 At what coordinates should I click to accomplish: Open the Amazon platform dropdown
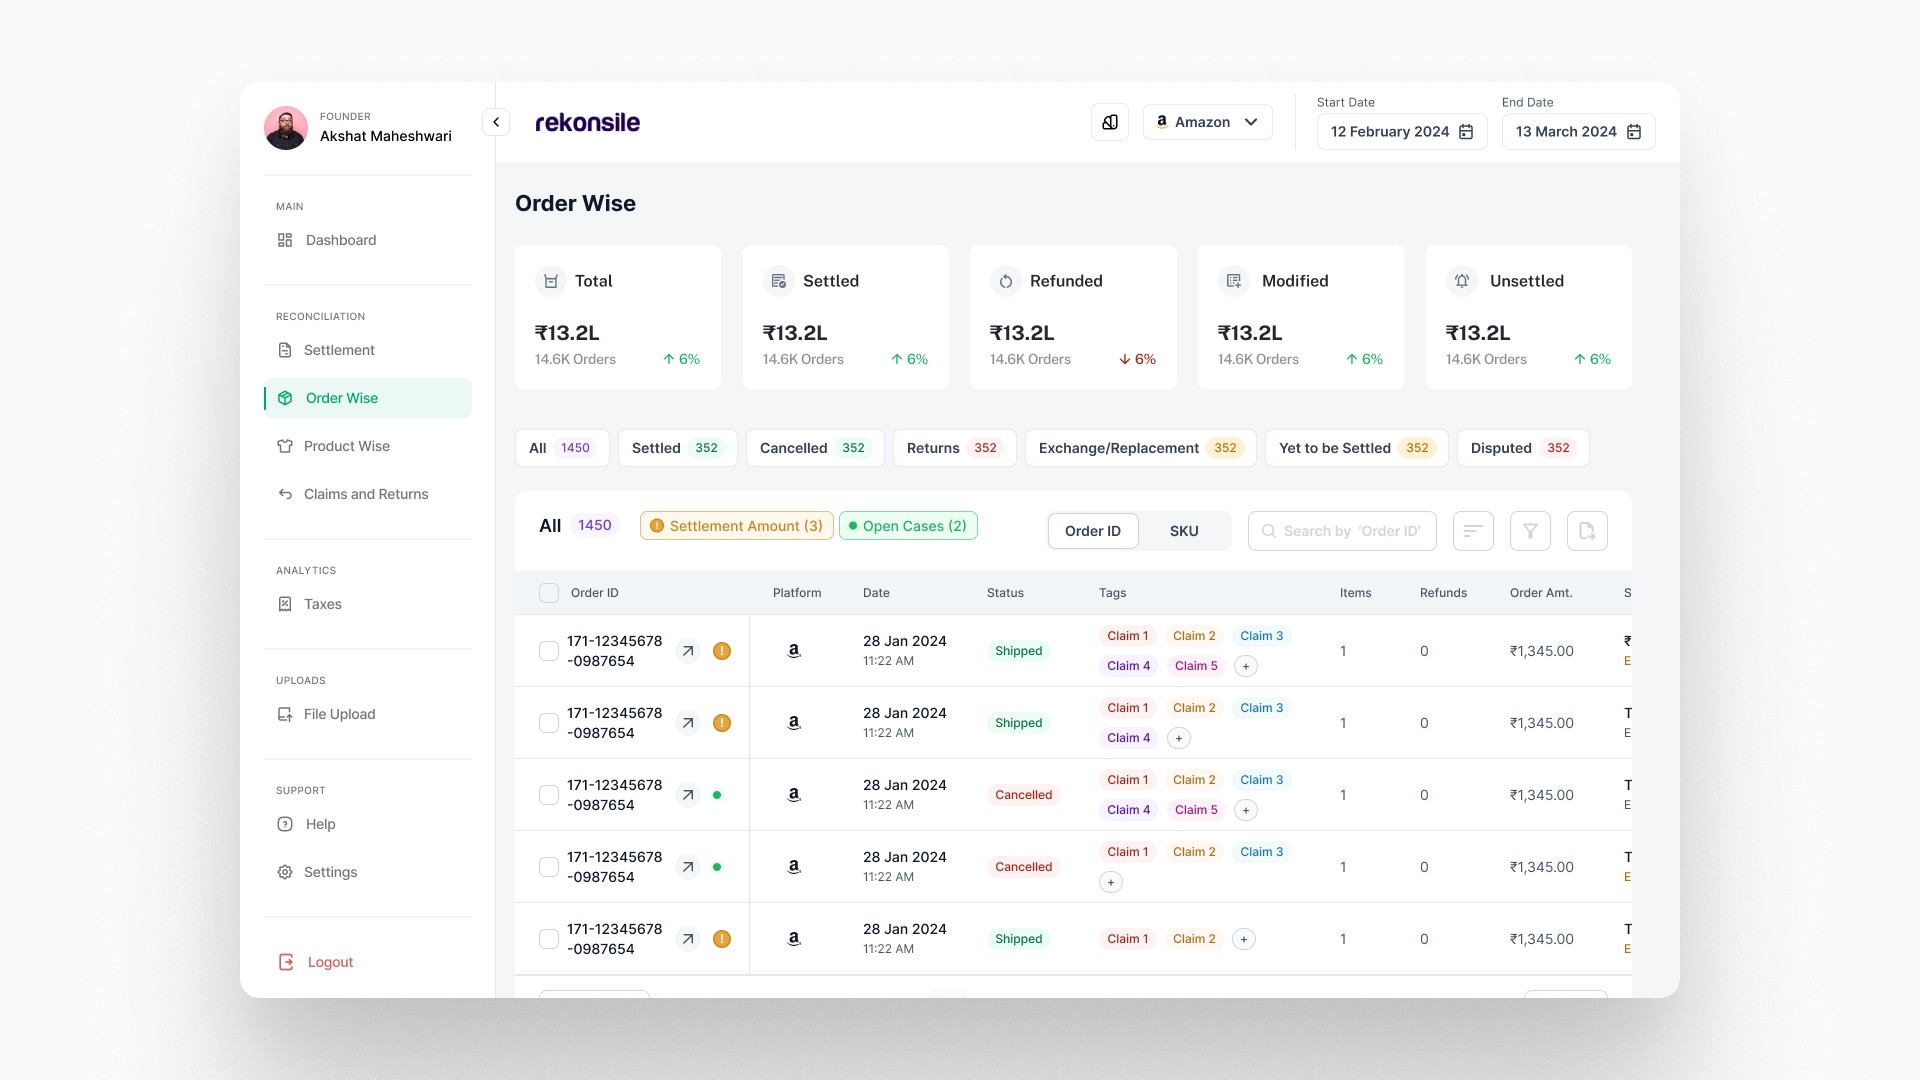click(x=1207, y=122)
